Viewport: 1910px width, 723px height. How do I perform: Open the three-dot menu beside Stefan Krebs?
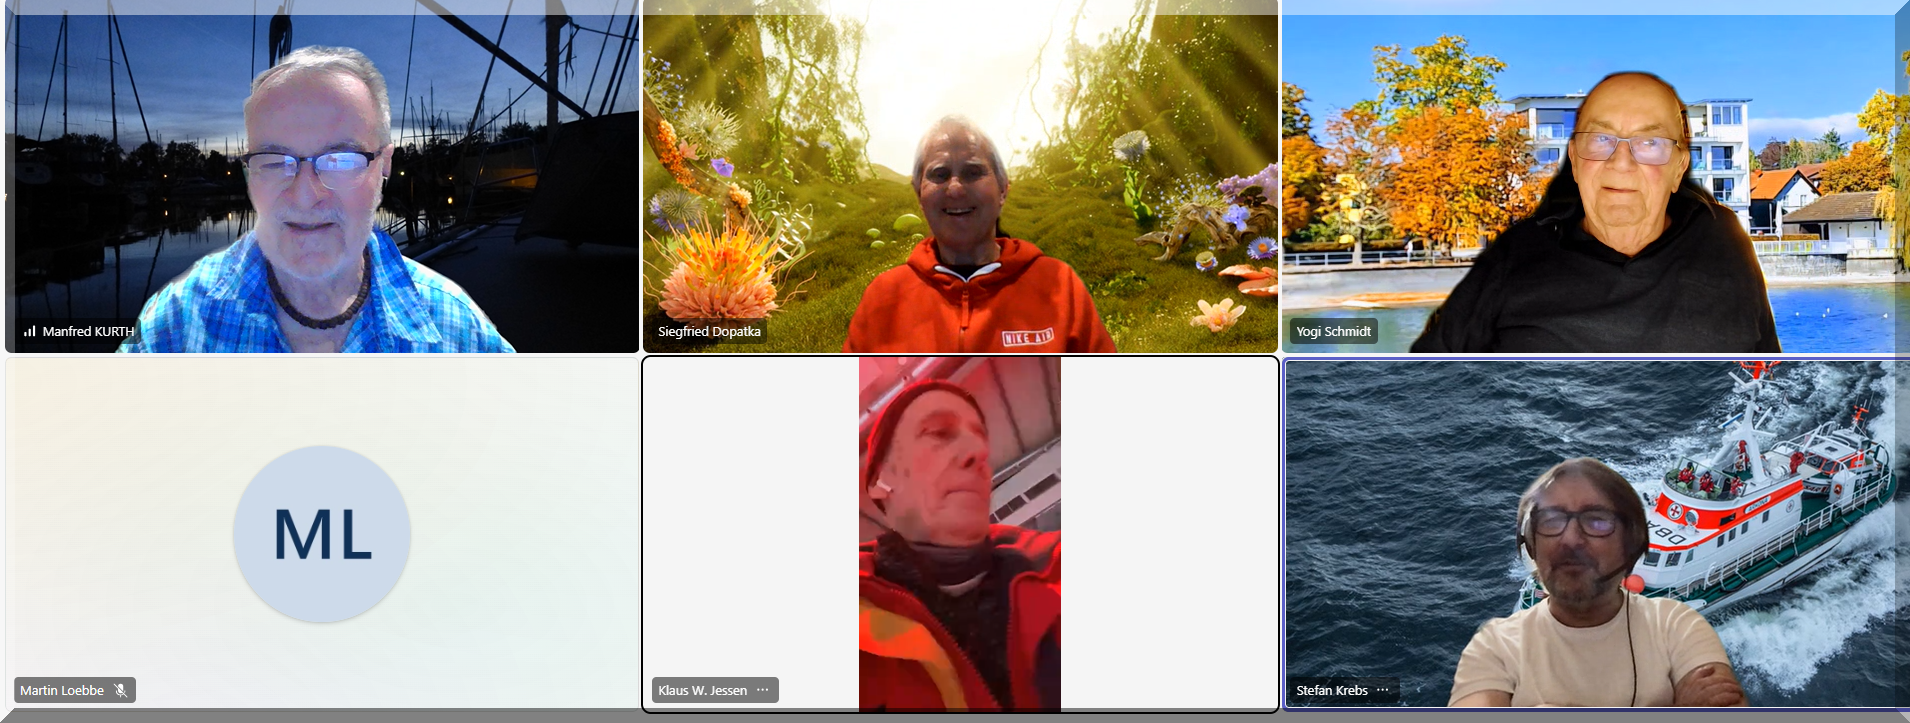[x=1383, y=690]
